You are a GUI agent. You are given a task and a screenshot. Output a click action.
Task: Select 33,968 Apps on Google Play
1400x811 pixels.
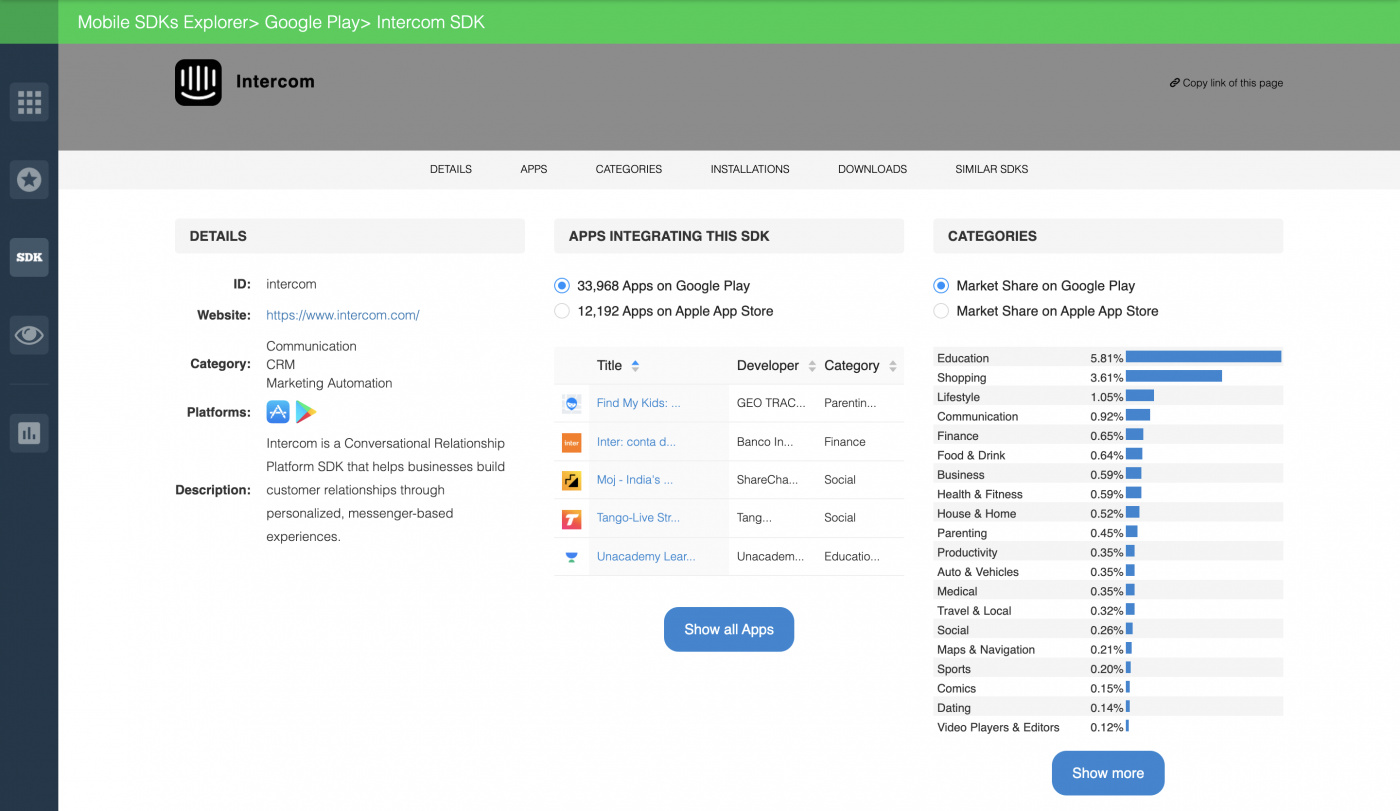point(562,285)
